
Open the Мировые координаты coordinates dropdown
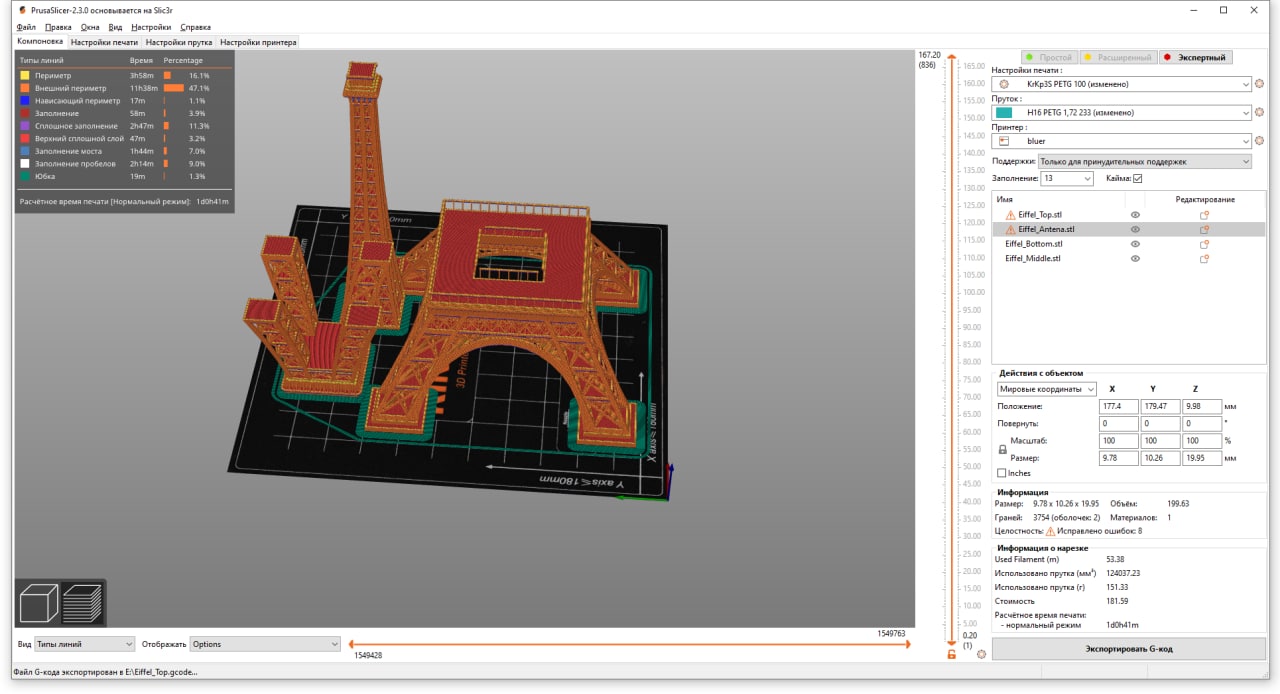coord(1047,389)
